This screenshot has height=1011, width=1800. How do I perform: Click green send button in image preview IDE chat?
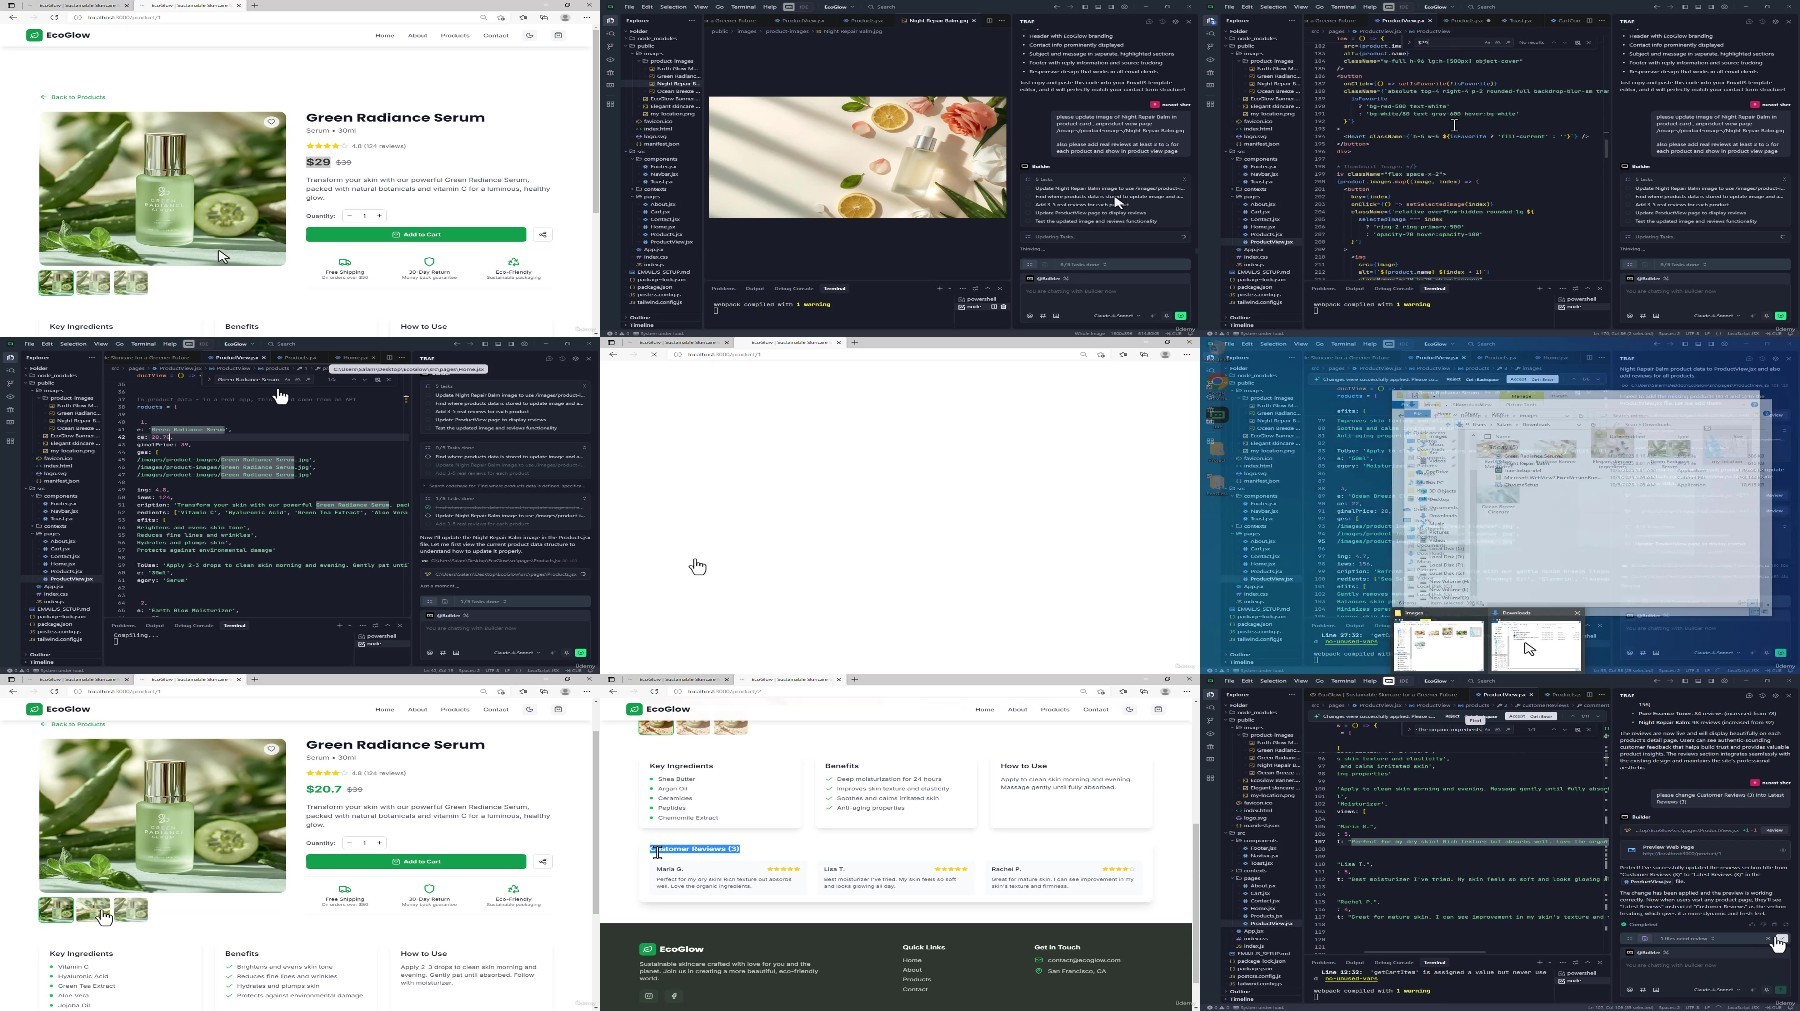tap(1181, 315)
